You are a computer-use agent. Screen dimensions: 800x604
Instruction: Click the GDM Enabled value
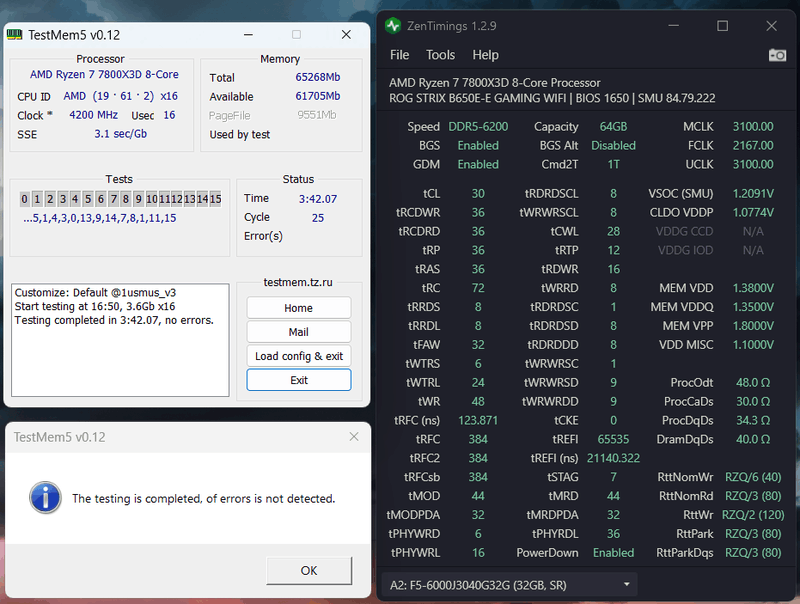(x=478, y=164)
